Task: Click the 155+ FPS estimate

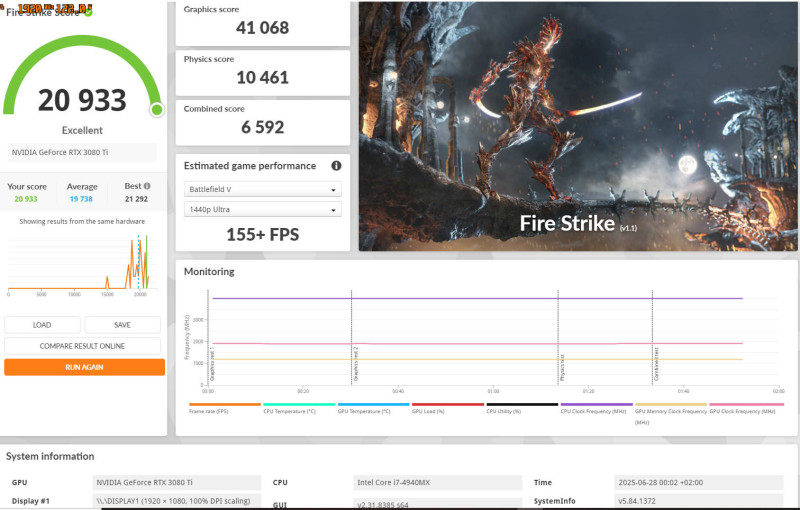Action: [x=262, y=235]
